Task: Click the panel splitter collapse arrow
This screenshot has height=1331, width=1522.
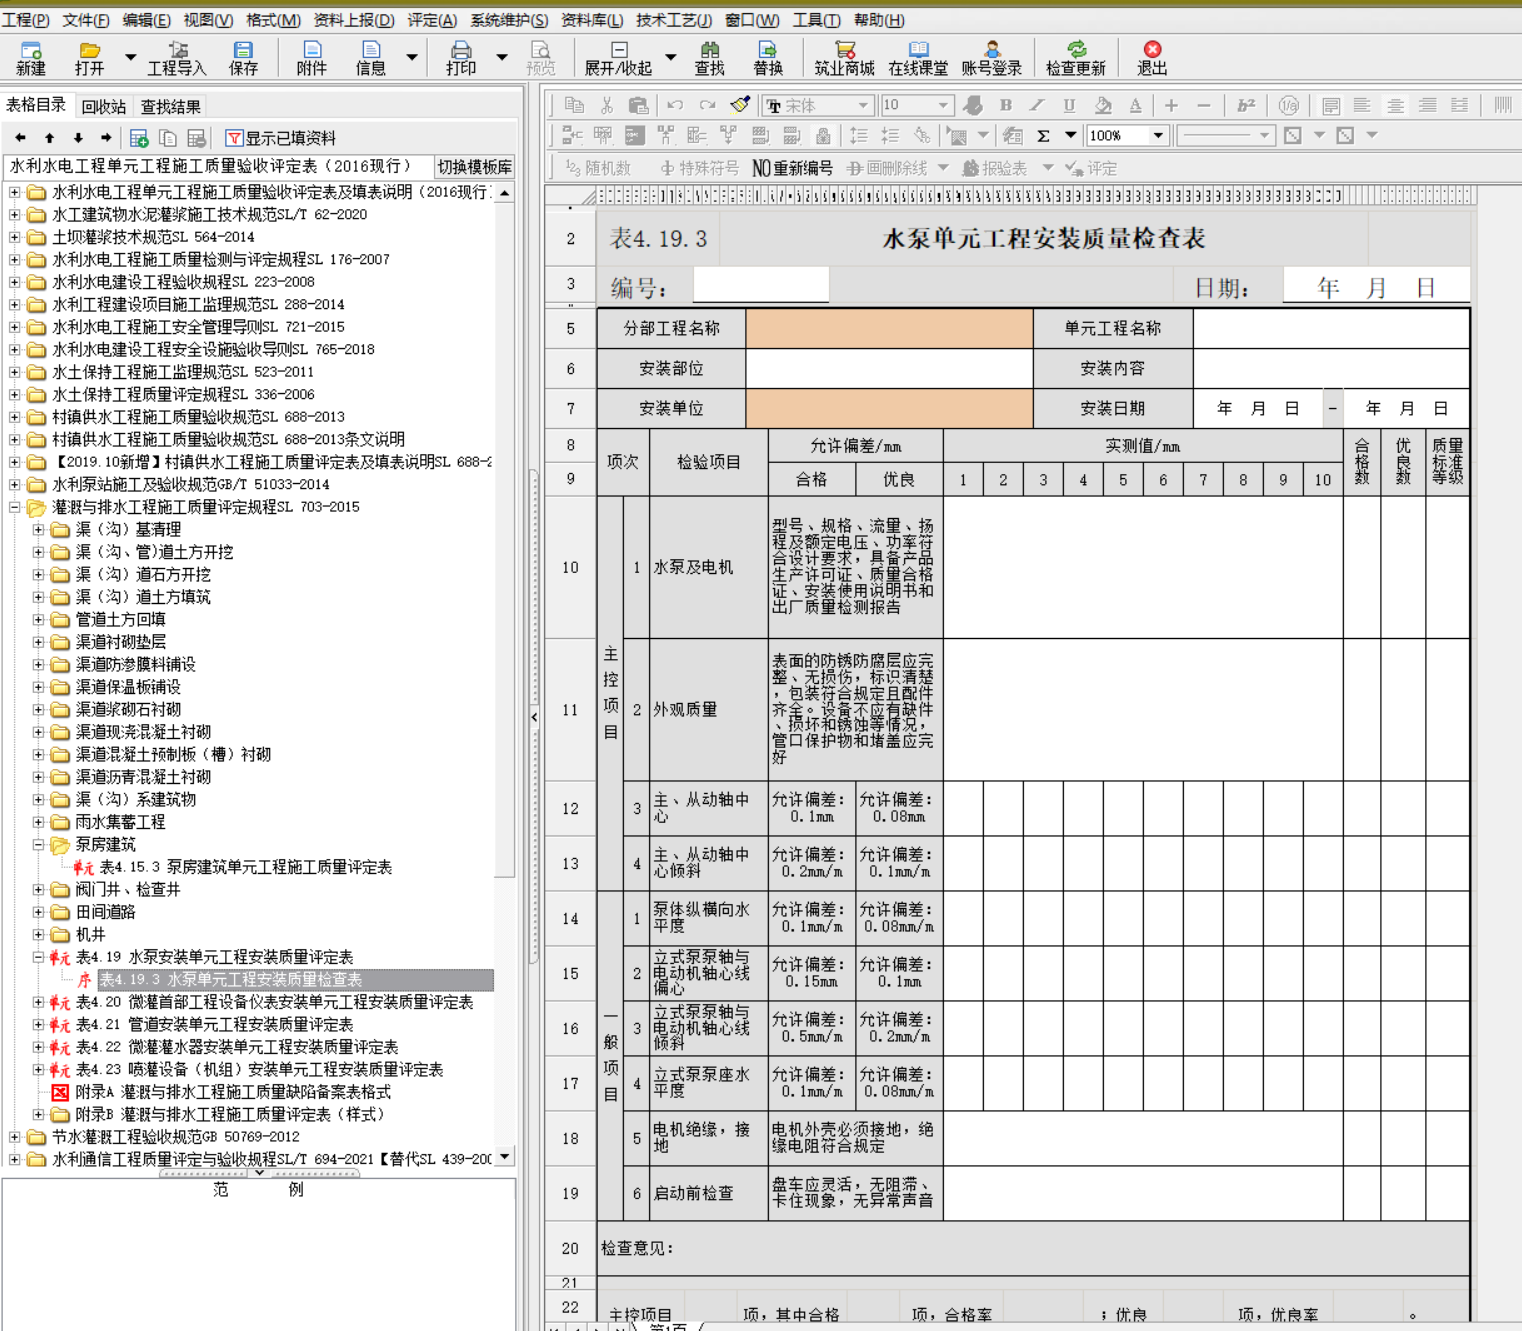Action: coord(534,716)
